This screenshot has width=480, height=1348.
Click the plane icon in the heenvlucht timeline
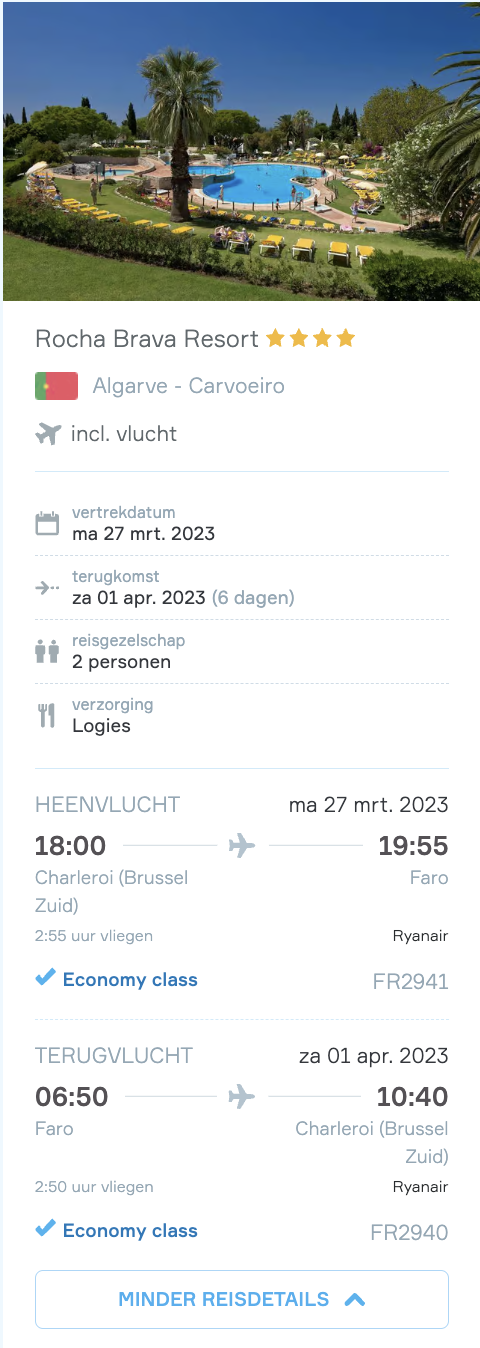coord(242,846)
